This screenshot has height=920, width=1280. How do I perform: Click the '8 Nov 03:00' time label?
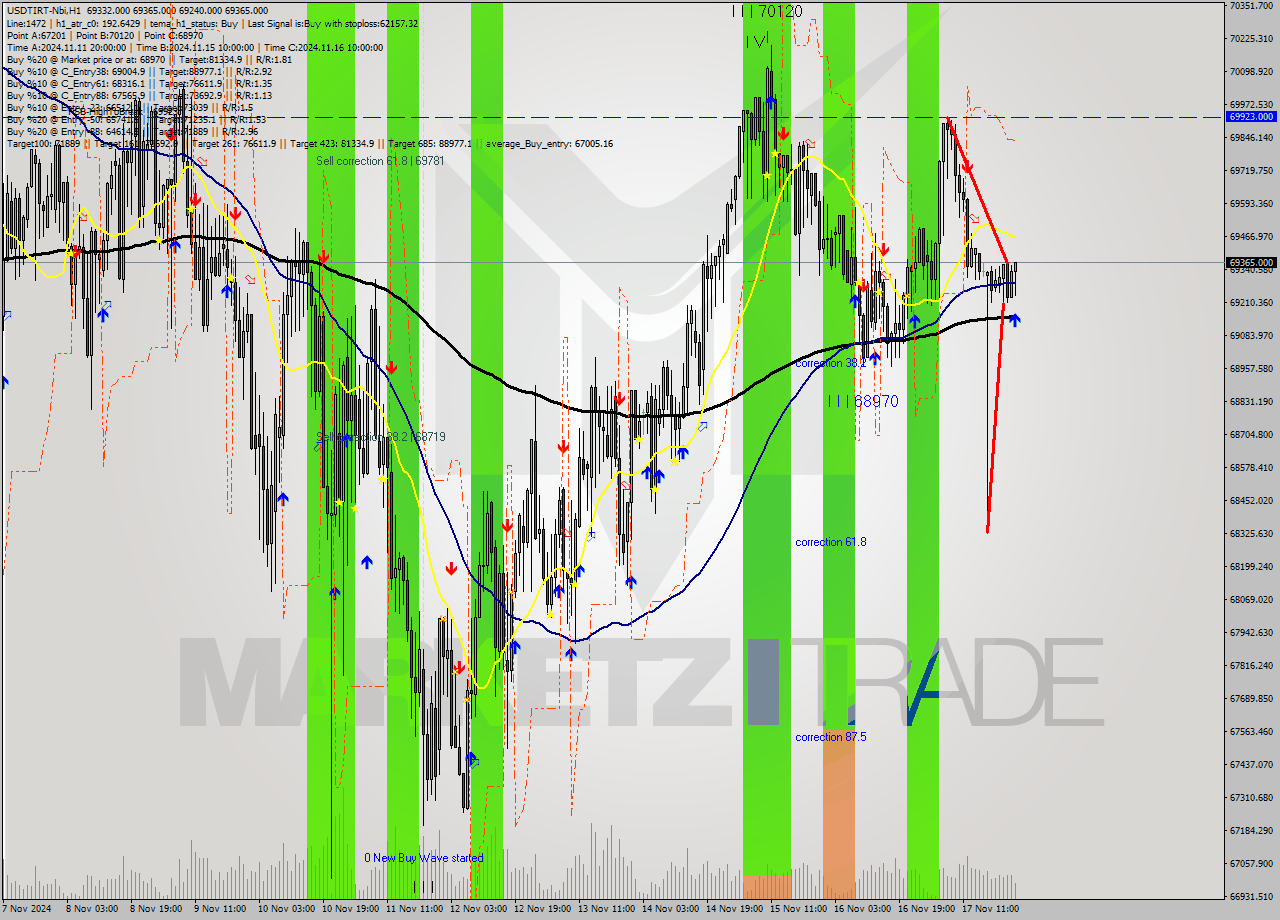tap(93, 909)
